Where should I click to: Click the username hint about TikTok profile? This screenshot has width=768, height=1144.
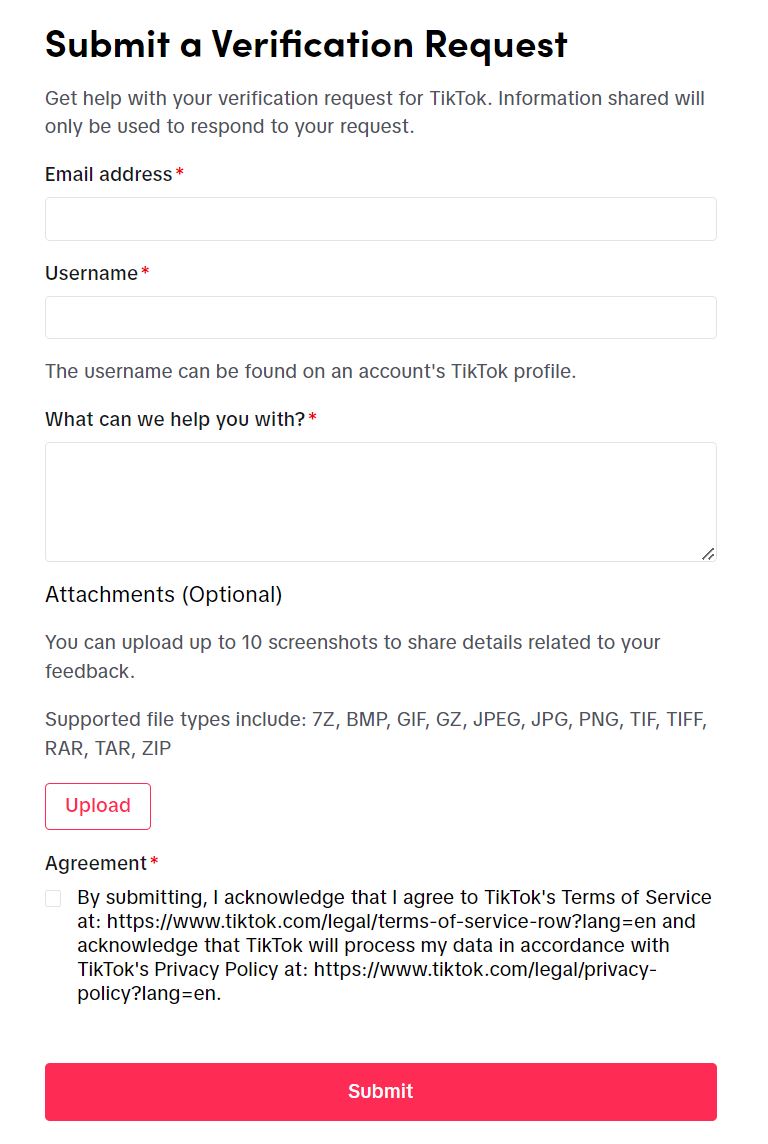(310, 372)
